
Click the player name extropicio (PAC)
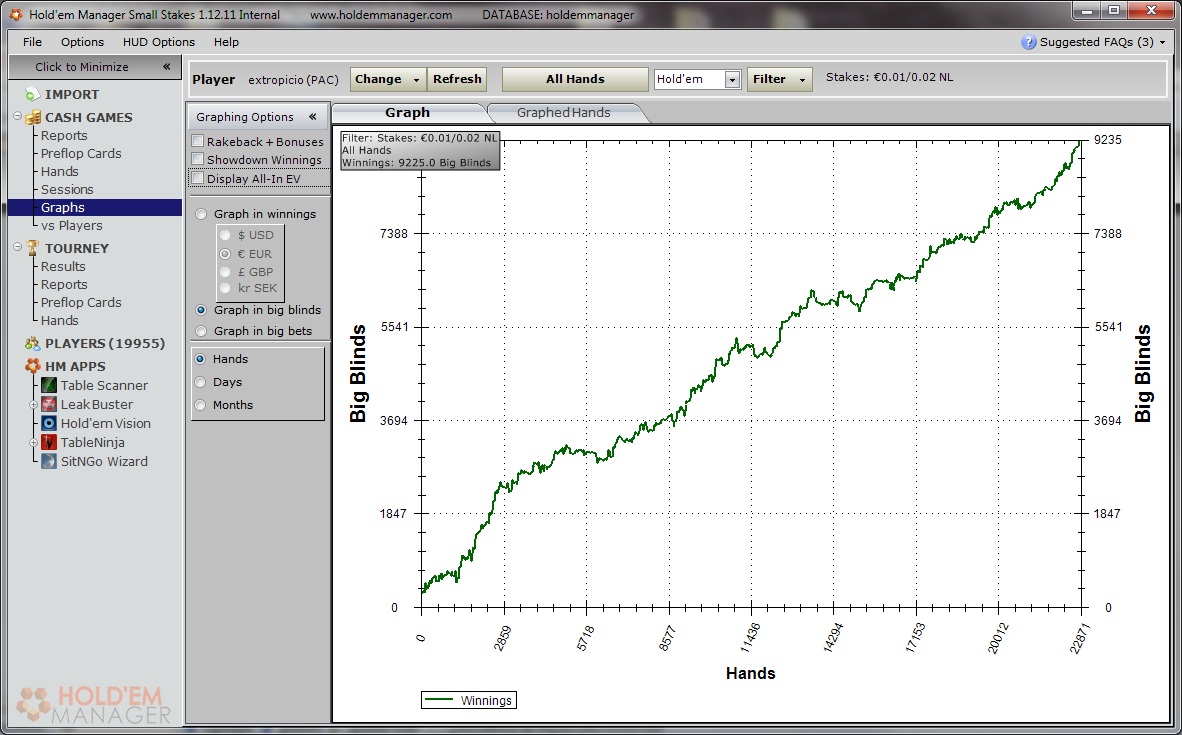pyautogui.click(x=293, y=80)
